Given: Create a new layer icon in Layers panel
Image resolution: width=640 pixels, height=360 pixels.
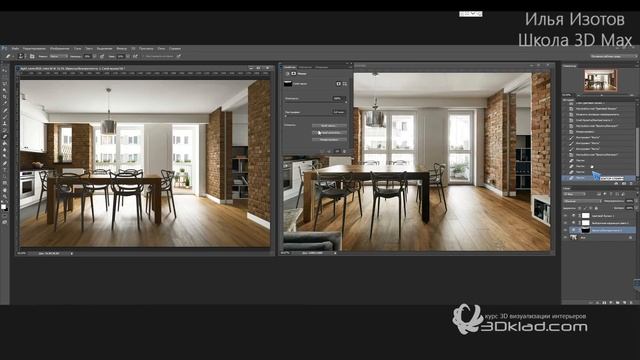Looking at the screenshot, I should pos(624,302).
